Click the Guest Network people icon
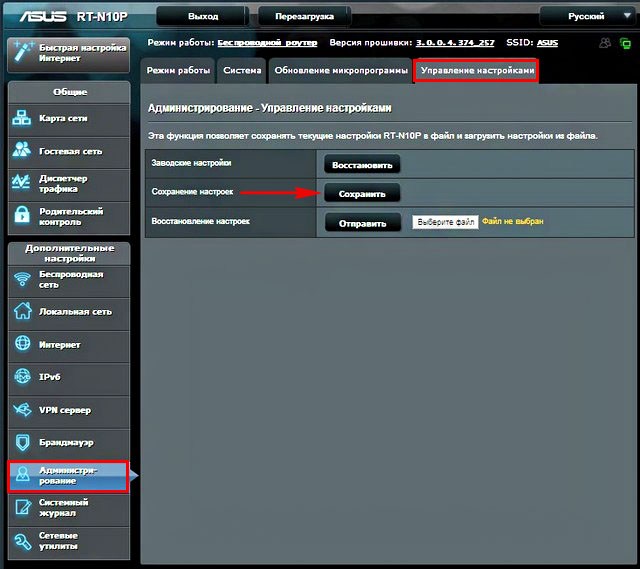Screen dimensions: 640x569 21,150
